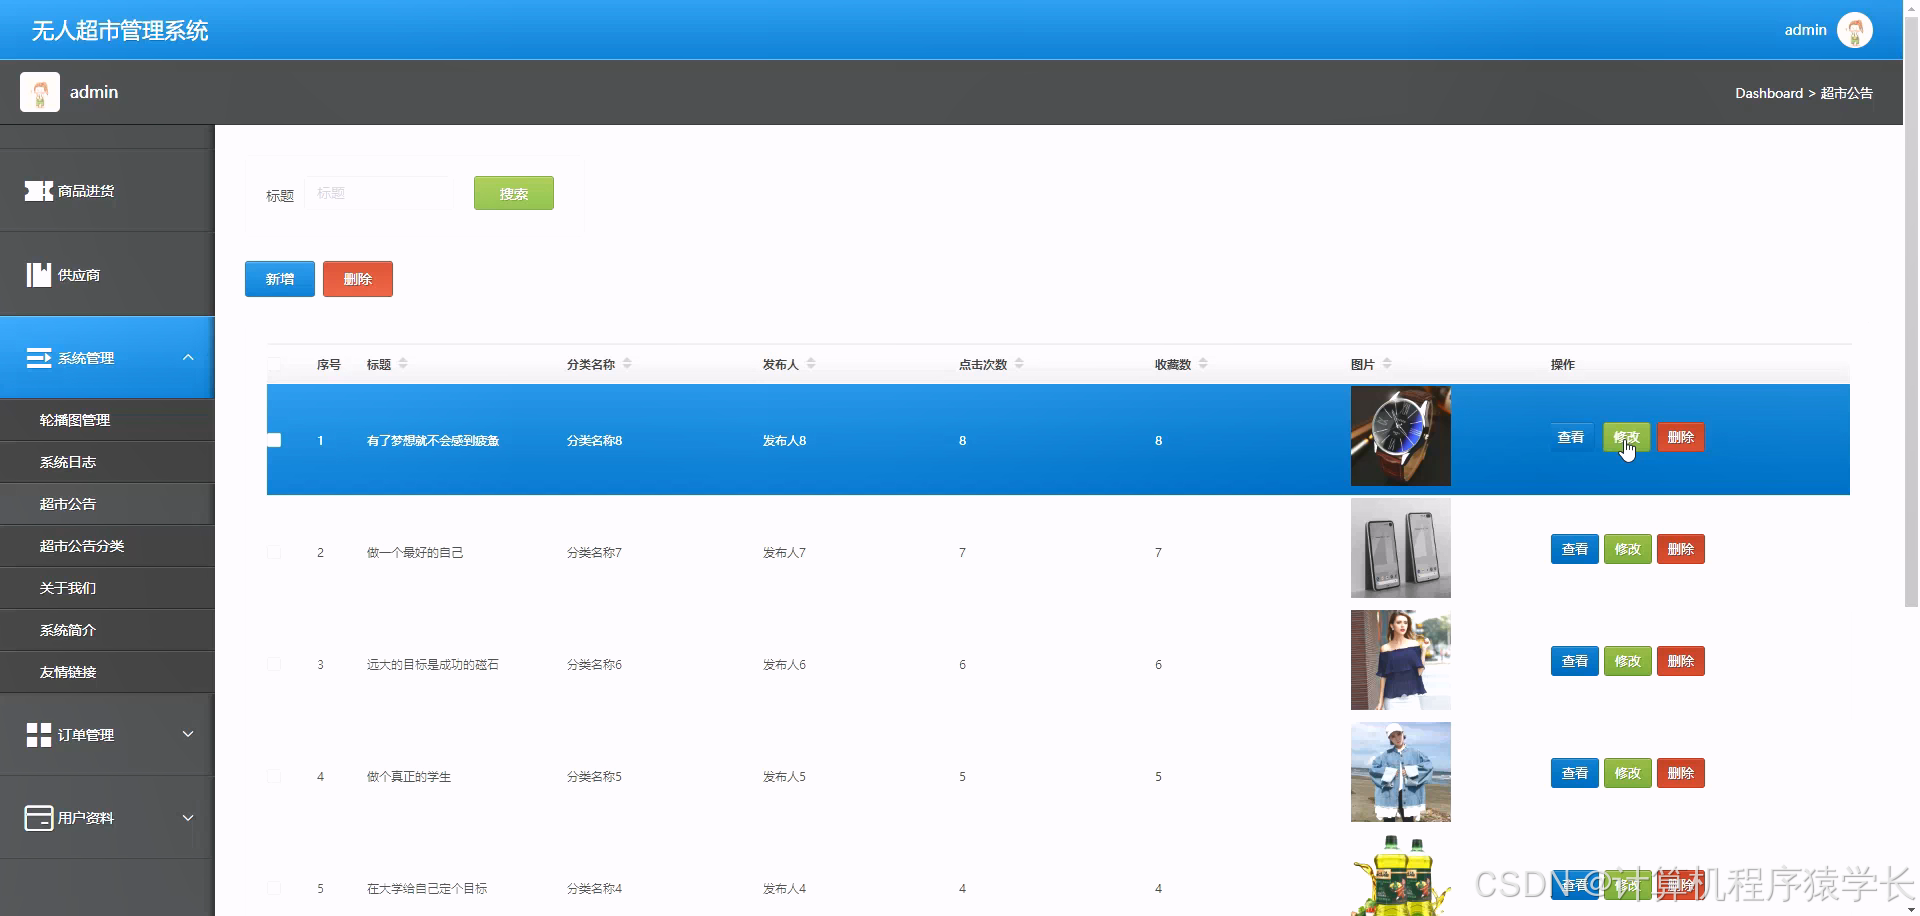Screen dimensions: 1920x916
Task: Check the checkbox for row 做一个最好的自己
Action: pos(274,552)
